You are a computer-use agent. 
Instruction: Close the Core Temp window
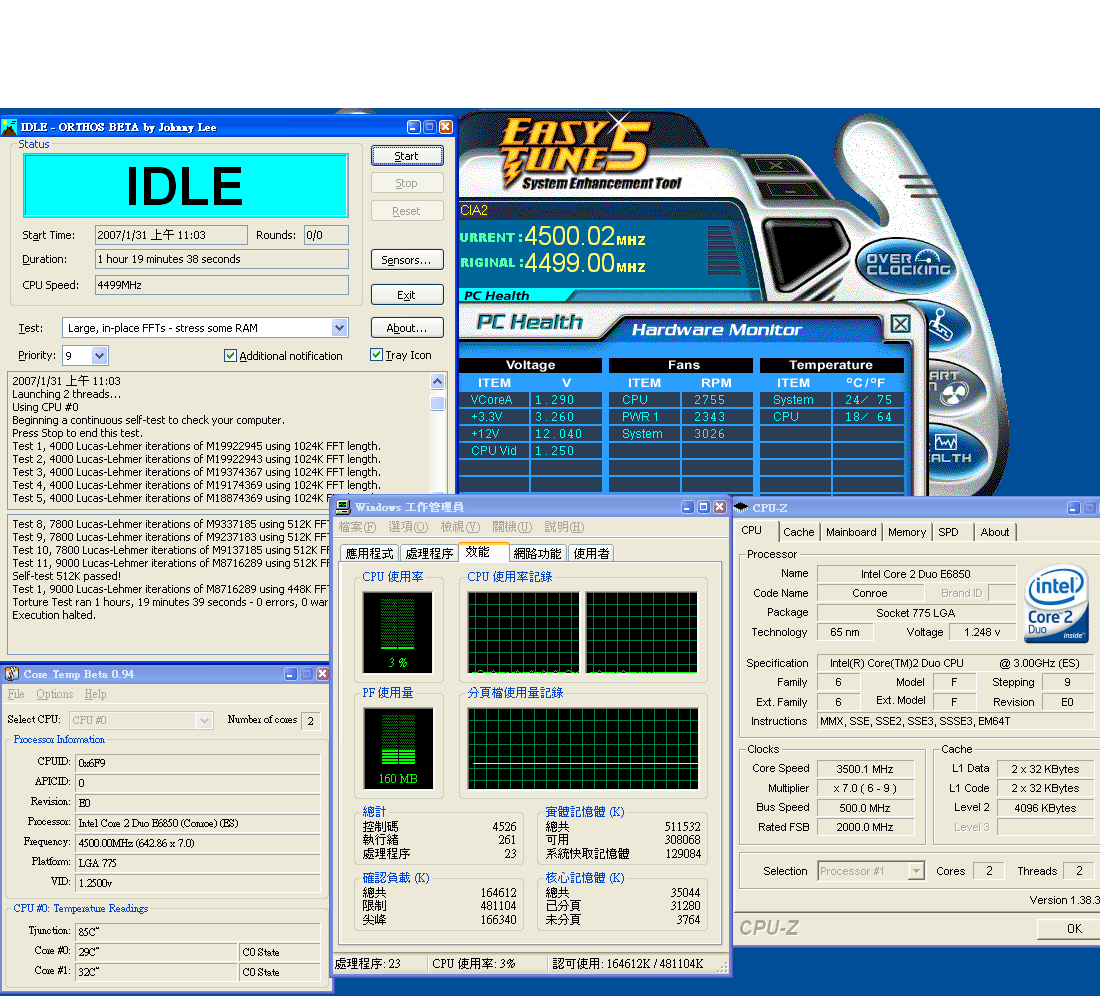point(322,674)
